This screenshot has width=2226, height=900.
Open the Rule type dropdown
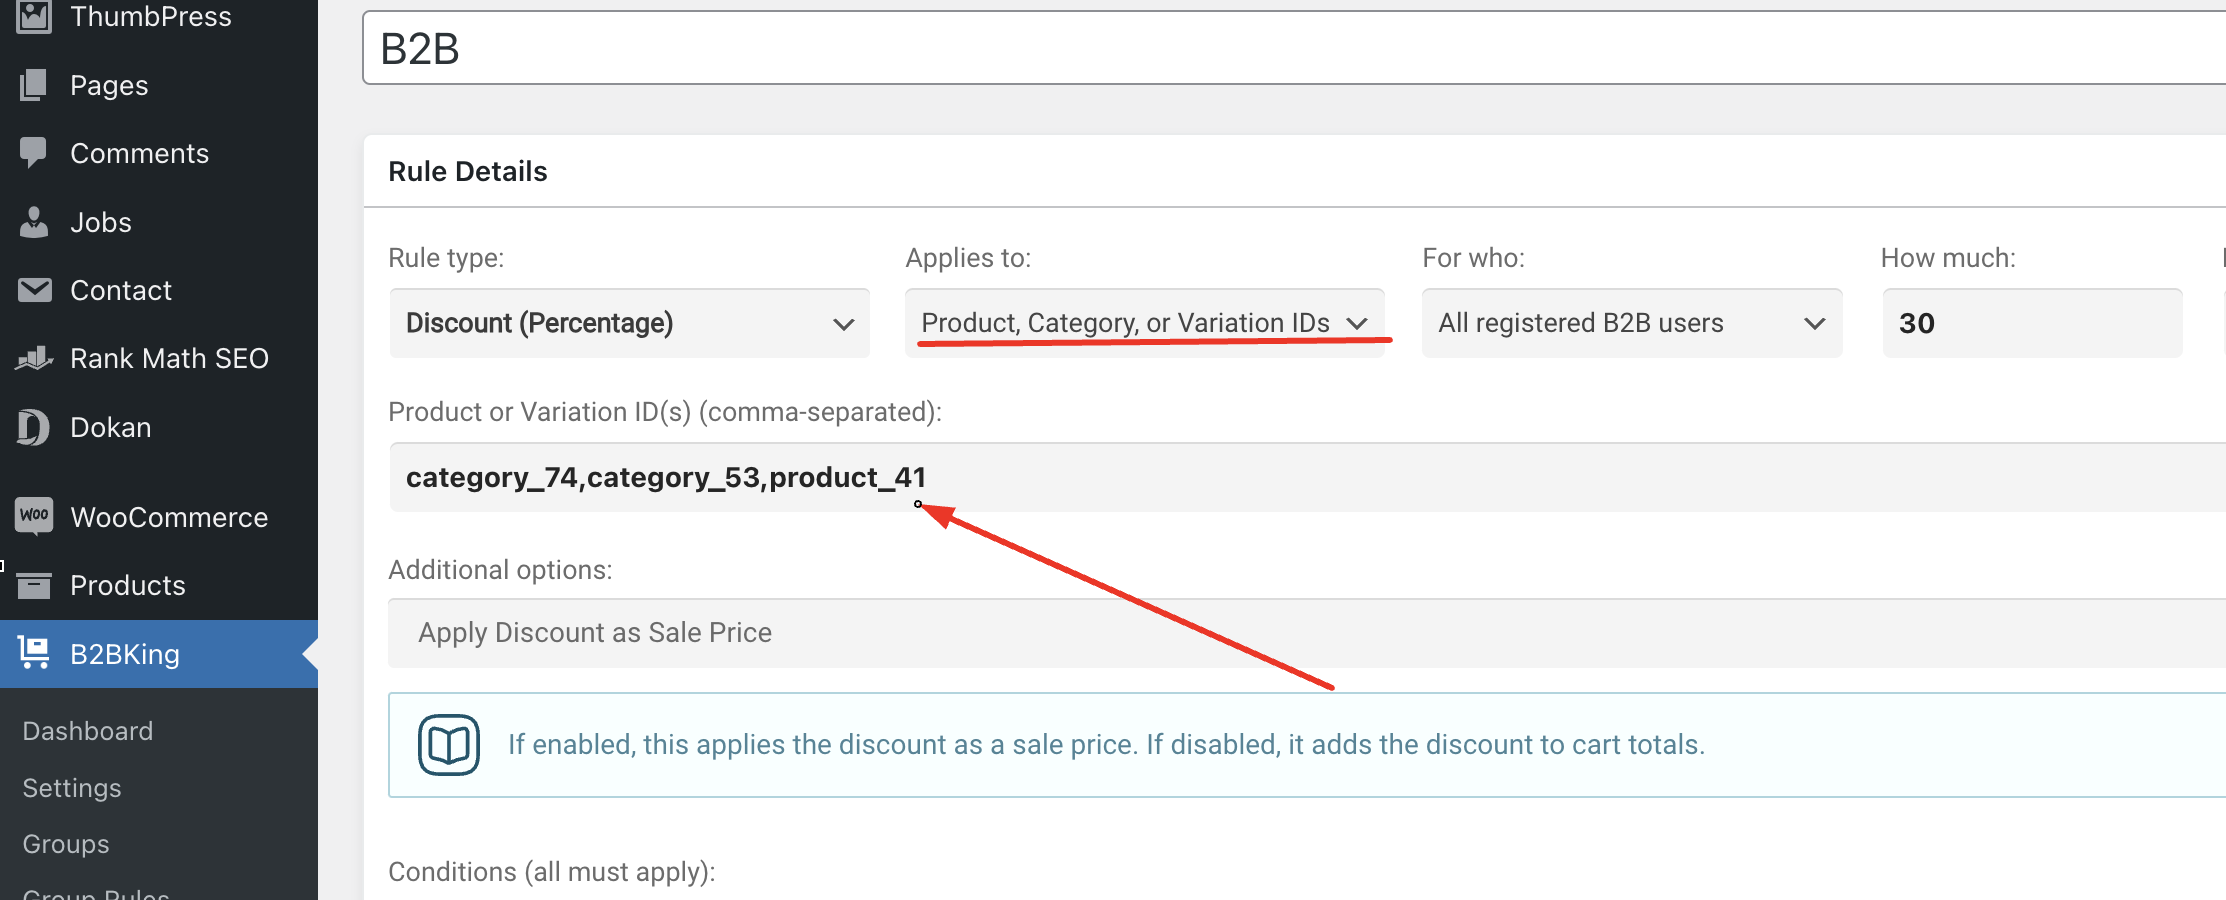(630, 323)
